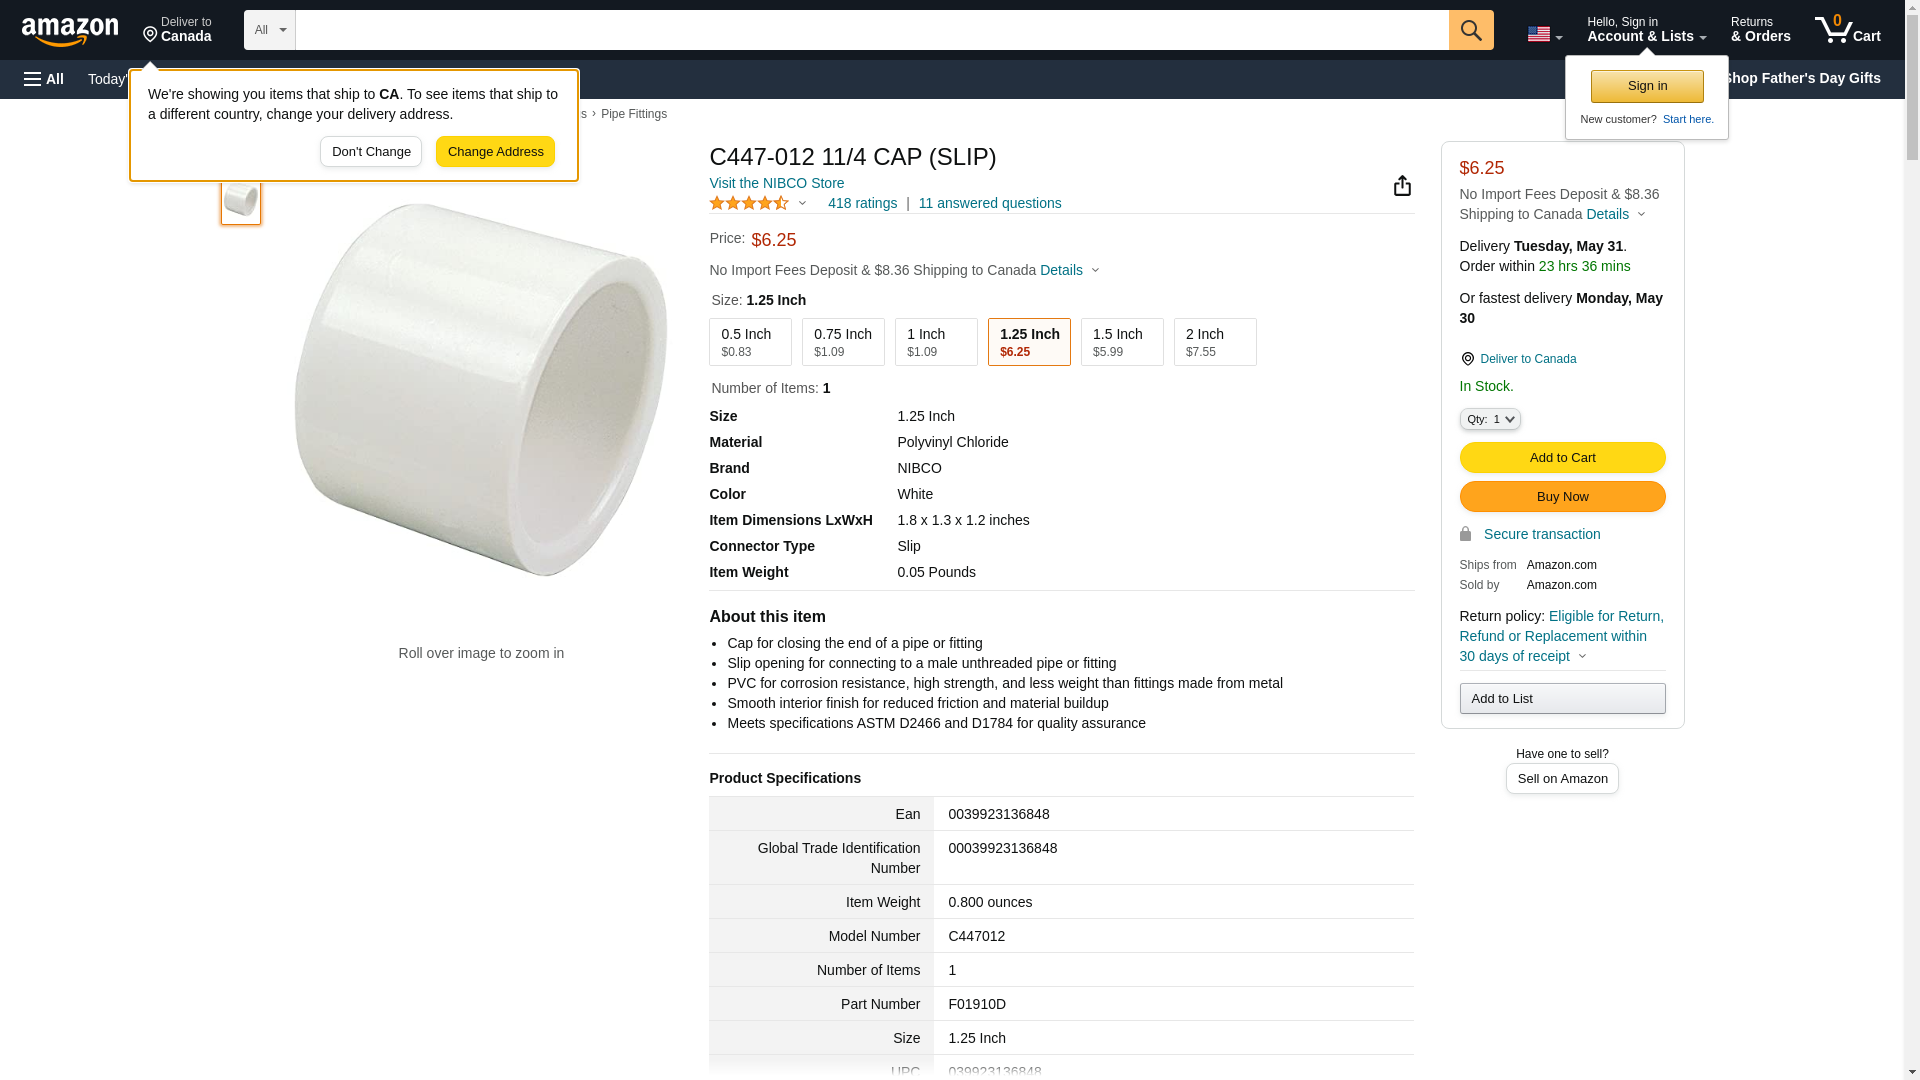Viewport: 1920px width, 1080px height.
Task: Choose the 1.5 Inch size option
Action: pos(1121,342)
